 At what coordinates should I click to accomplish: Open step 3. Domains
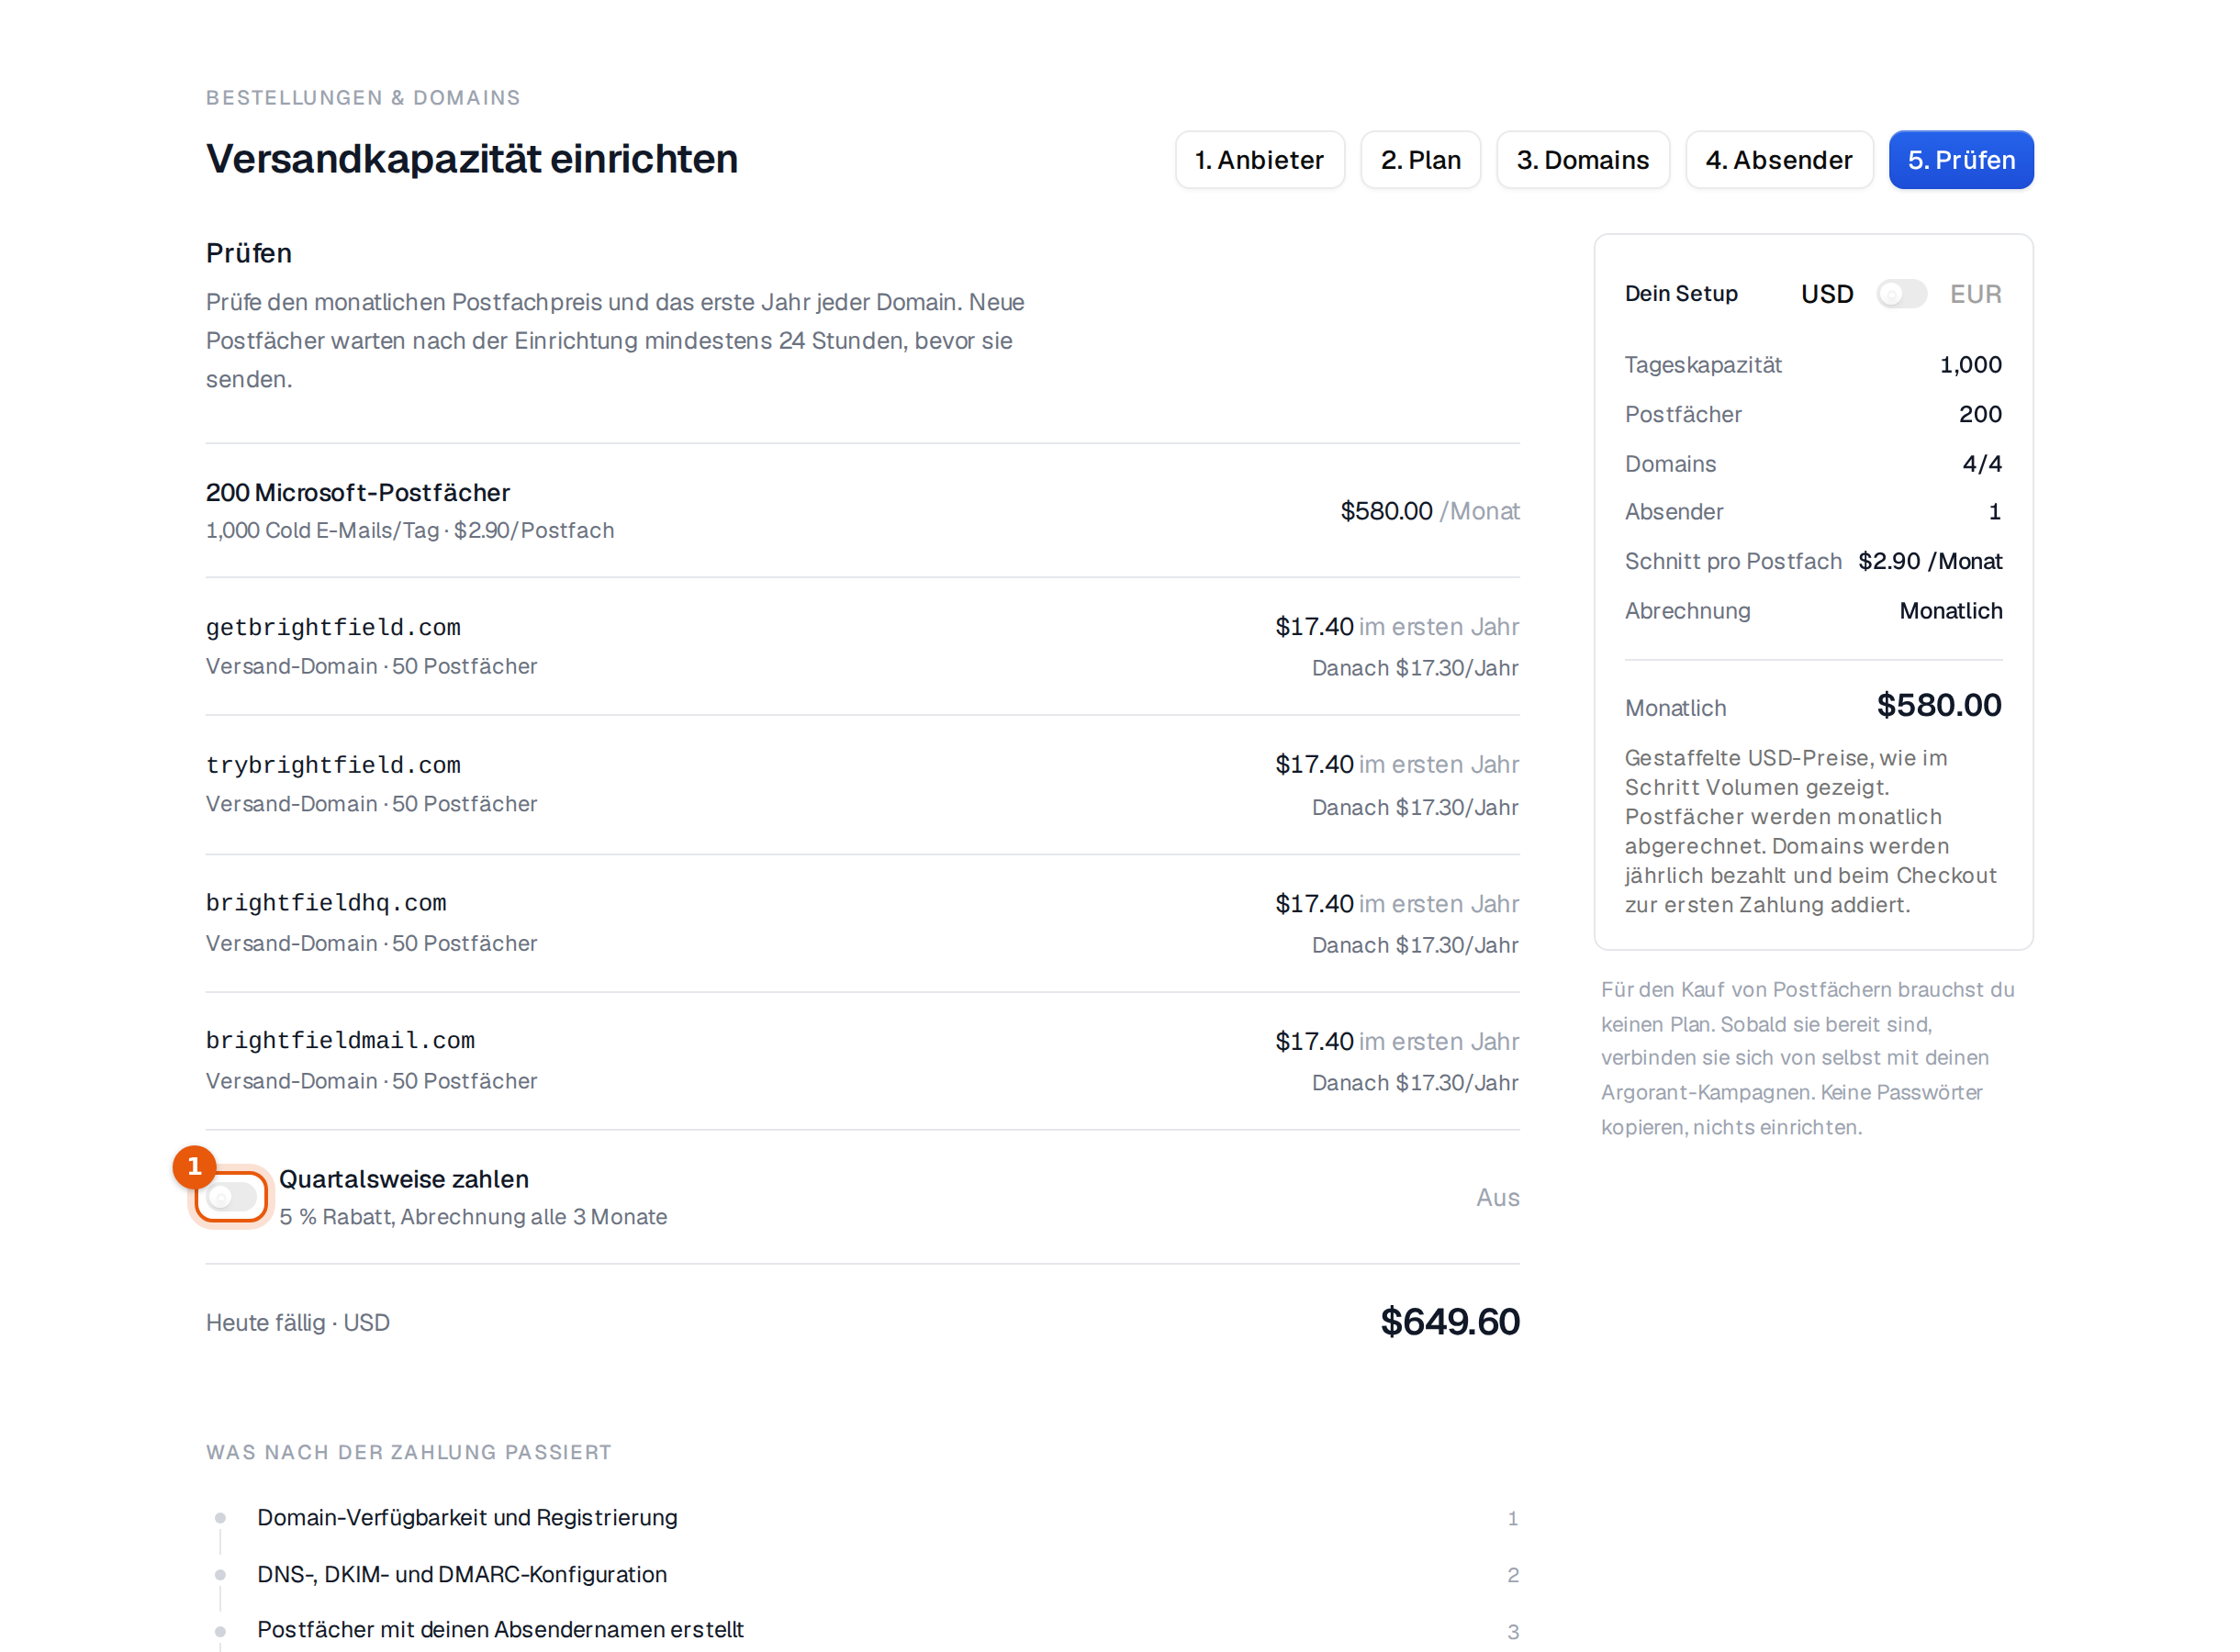1582,160
